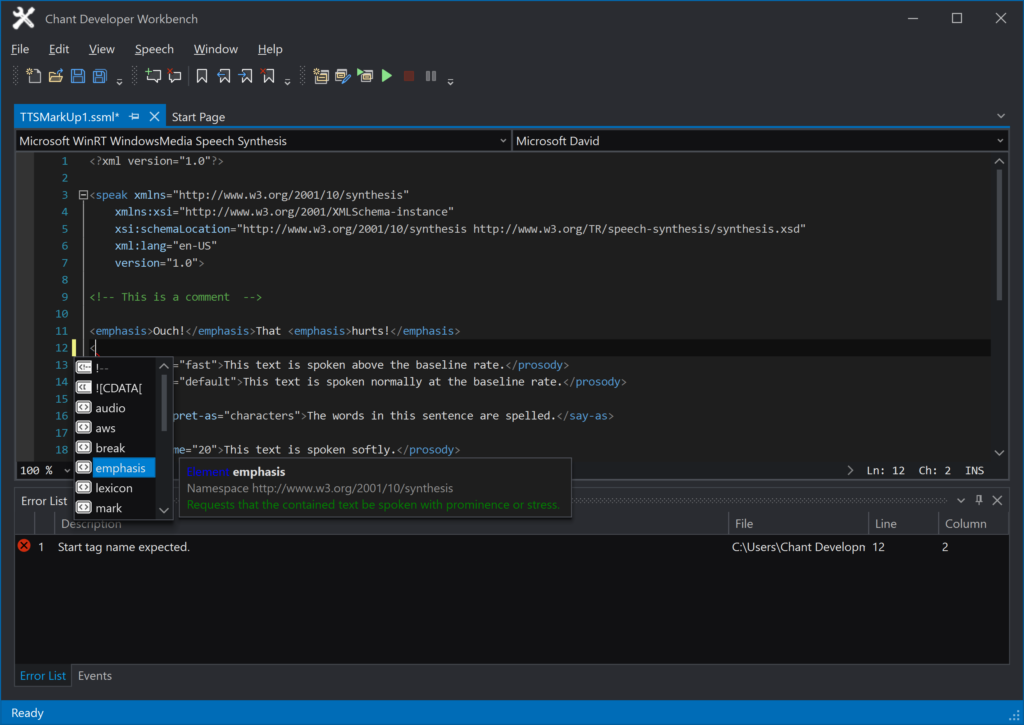Click editor horizontal scrollbar right arrow
The height and width of the screenshot is (725, 1024).
pos(850,470)
